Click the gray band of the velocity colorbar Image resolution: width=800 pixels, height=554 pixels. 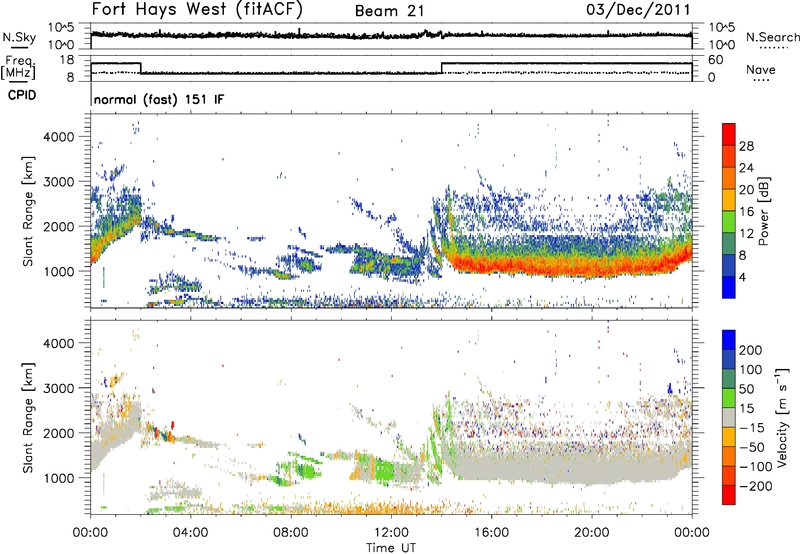point(729,417)
